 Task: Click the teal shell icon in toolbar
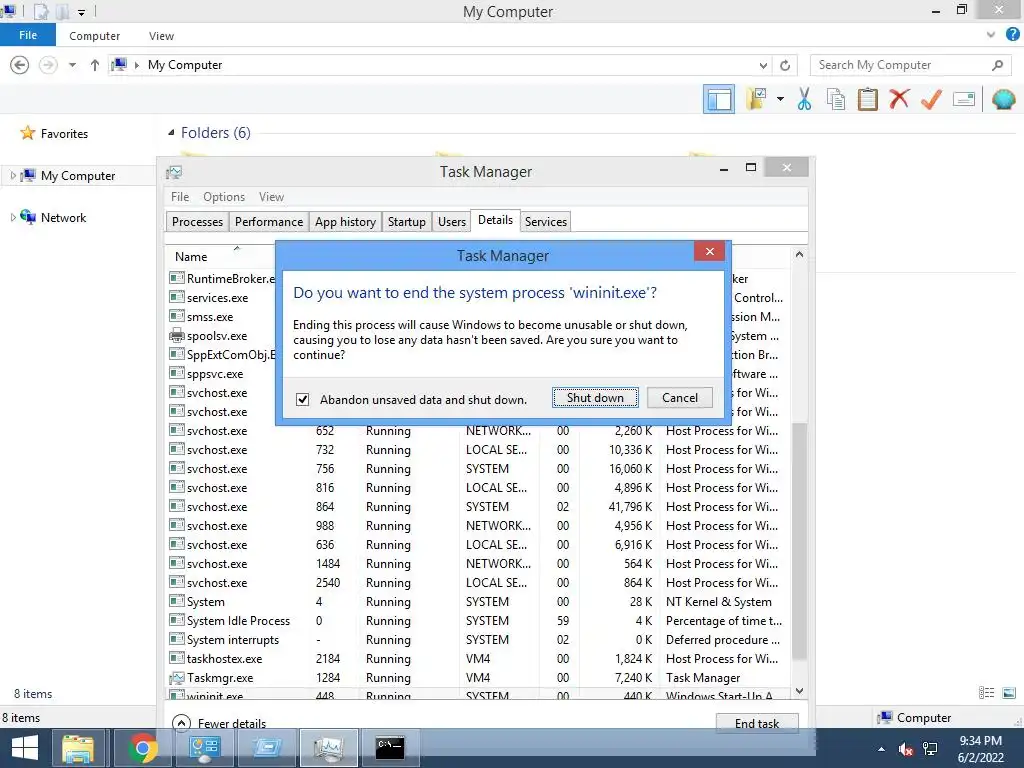[x=1003, y=99]
